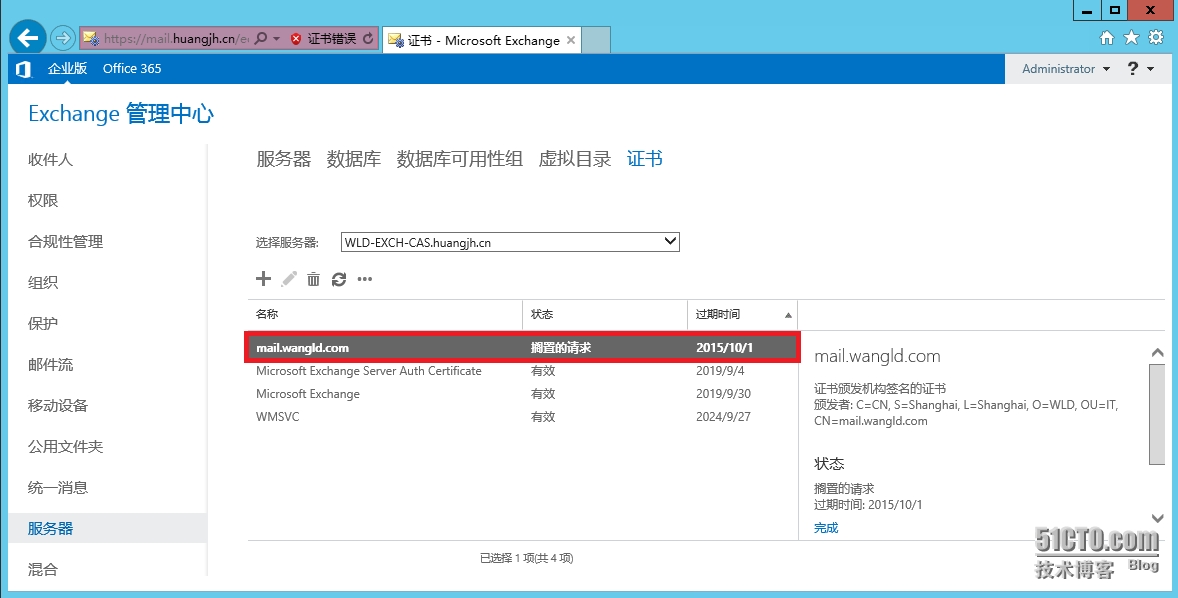This screenshot has height=598, width=1178.
Task: Click the refresh icon in address bar
Action: click(x=368, y=38)
